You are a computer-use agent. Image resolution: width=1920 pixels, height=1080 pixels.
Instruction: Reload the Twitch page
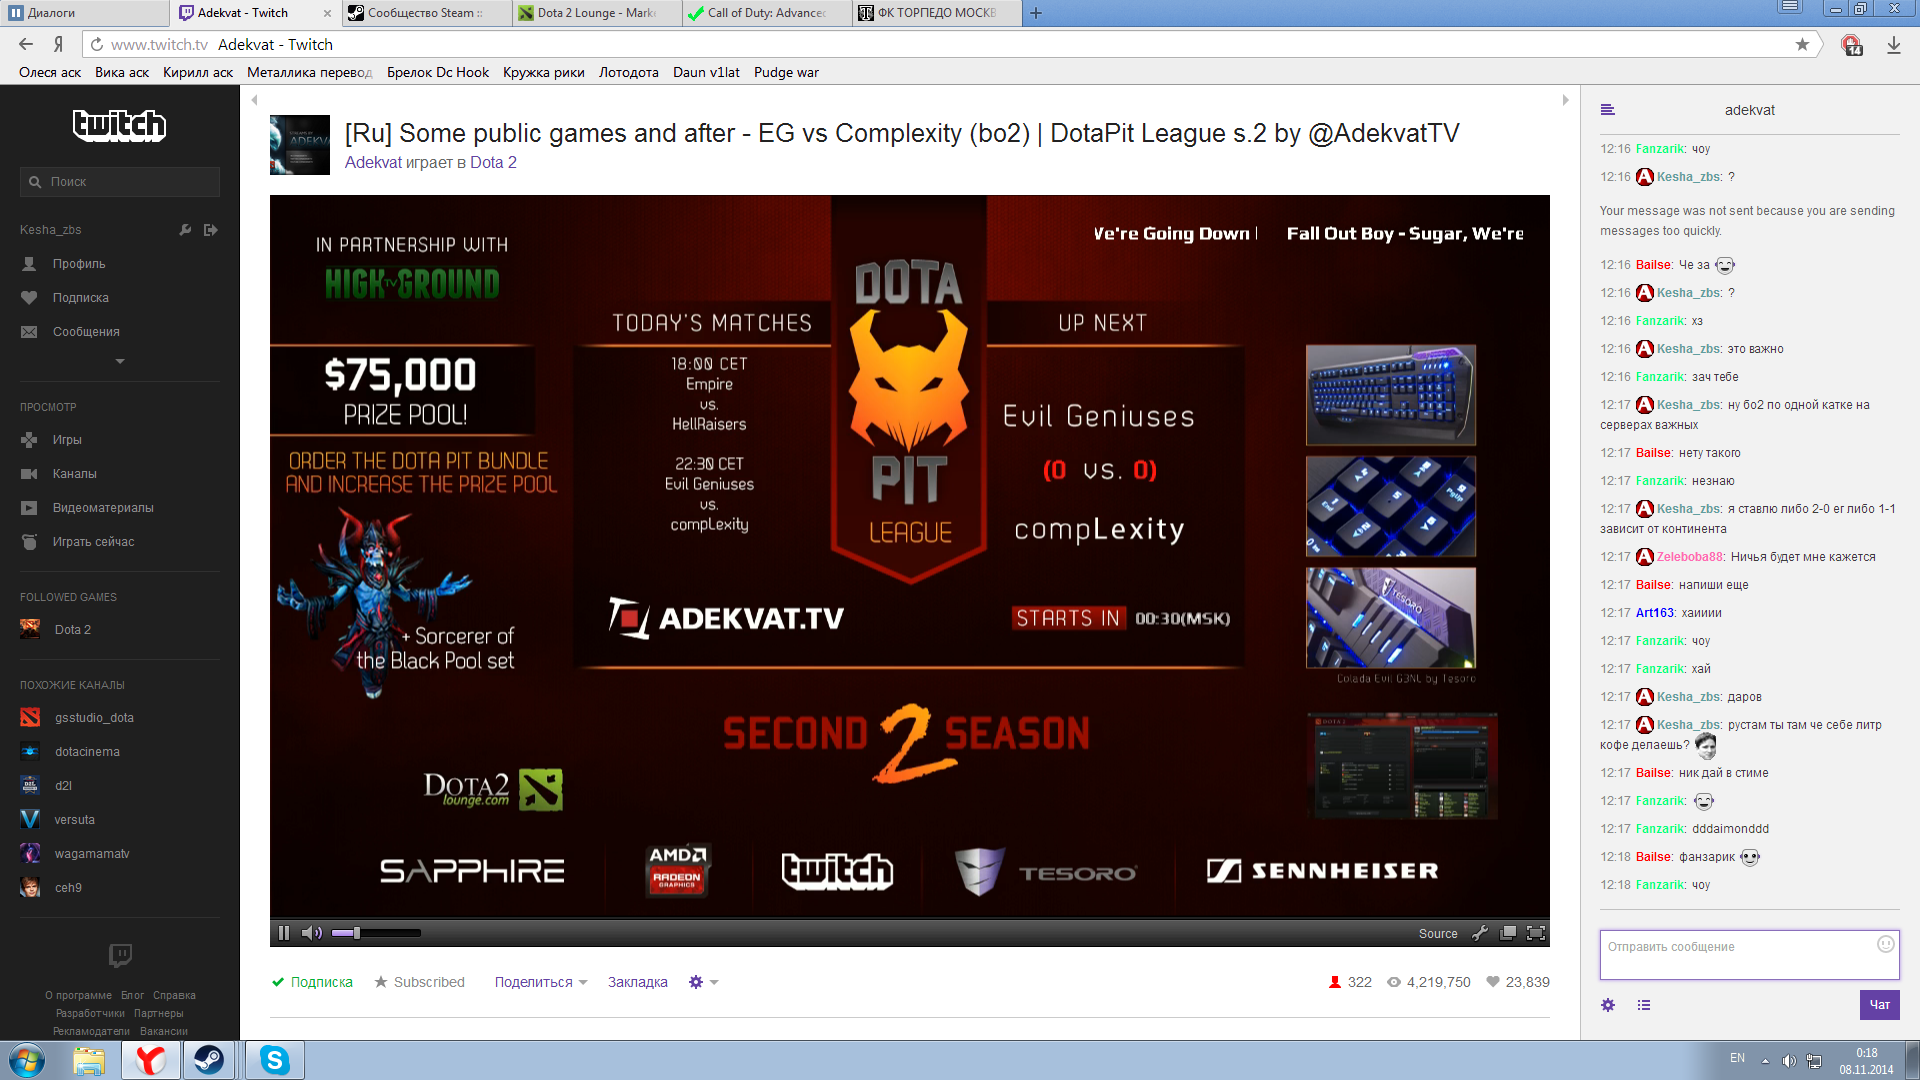tap(96, 44)
